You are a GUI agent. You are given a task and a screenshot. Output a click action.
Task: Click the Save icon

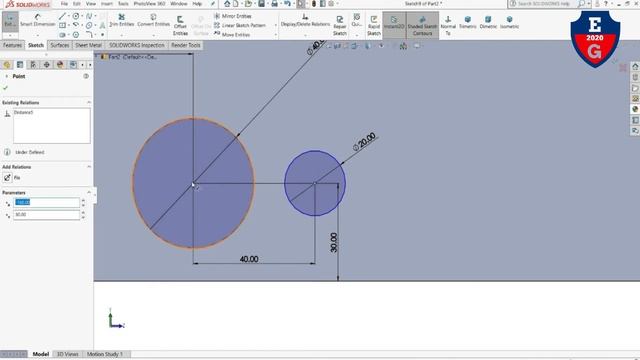tap(261, 4)
